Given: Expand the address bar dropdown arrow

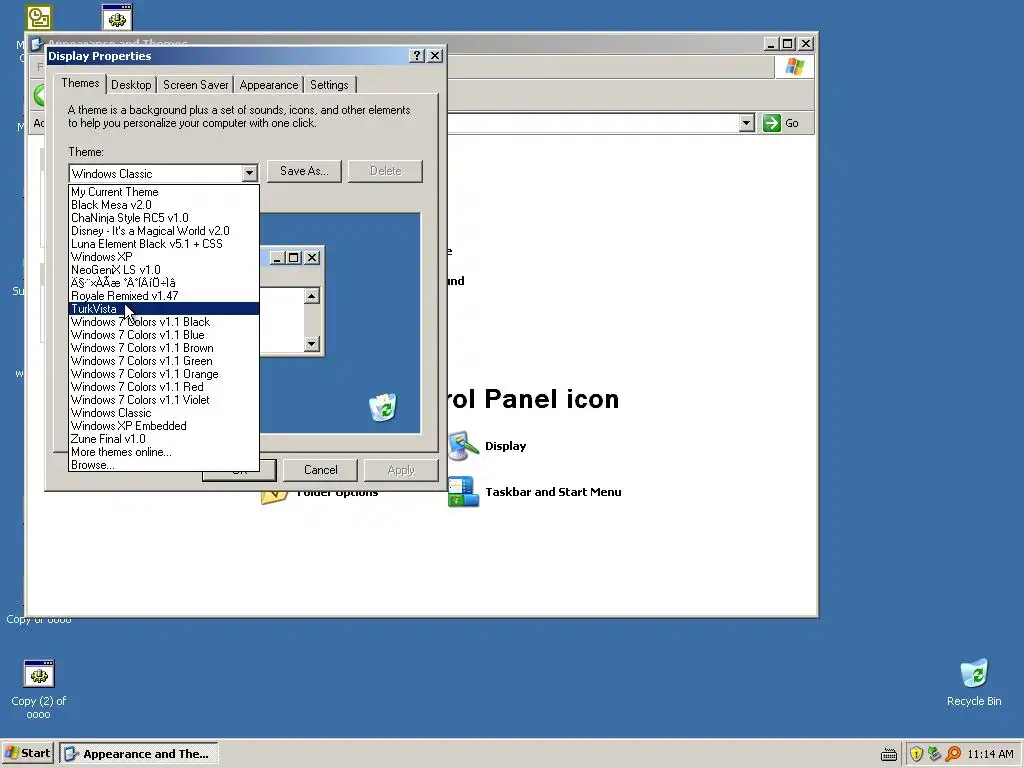Looking at the screenshot, I should (746, 123).
